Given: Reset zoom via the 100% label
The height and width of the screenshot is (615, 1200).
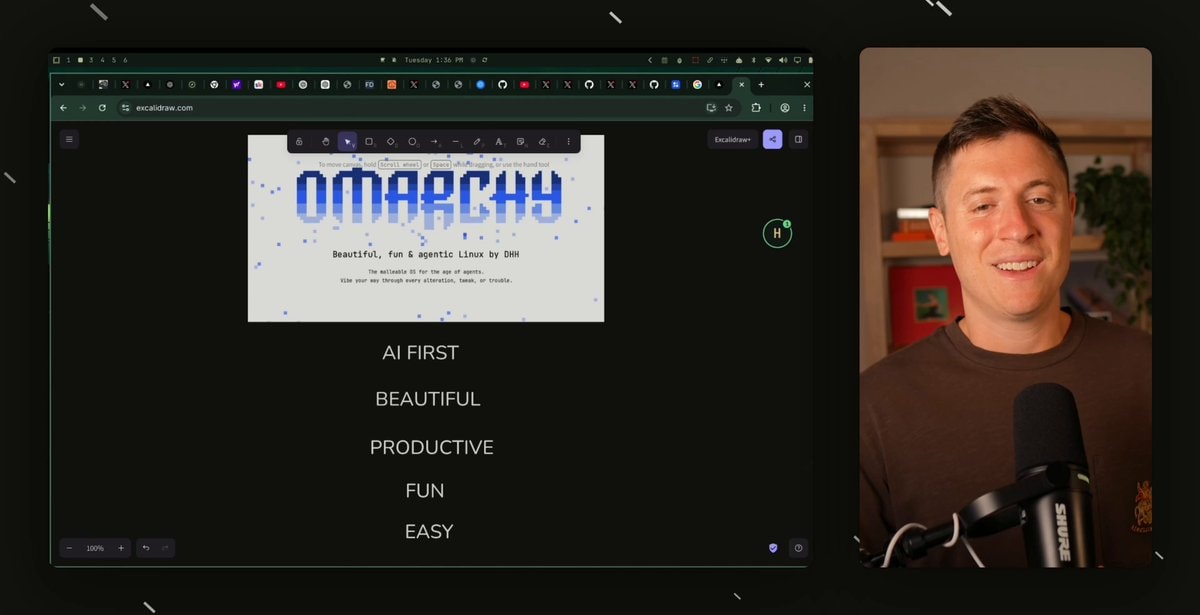Looking at the screenshot, I should point(95,548).
